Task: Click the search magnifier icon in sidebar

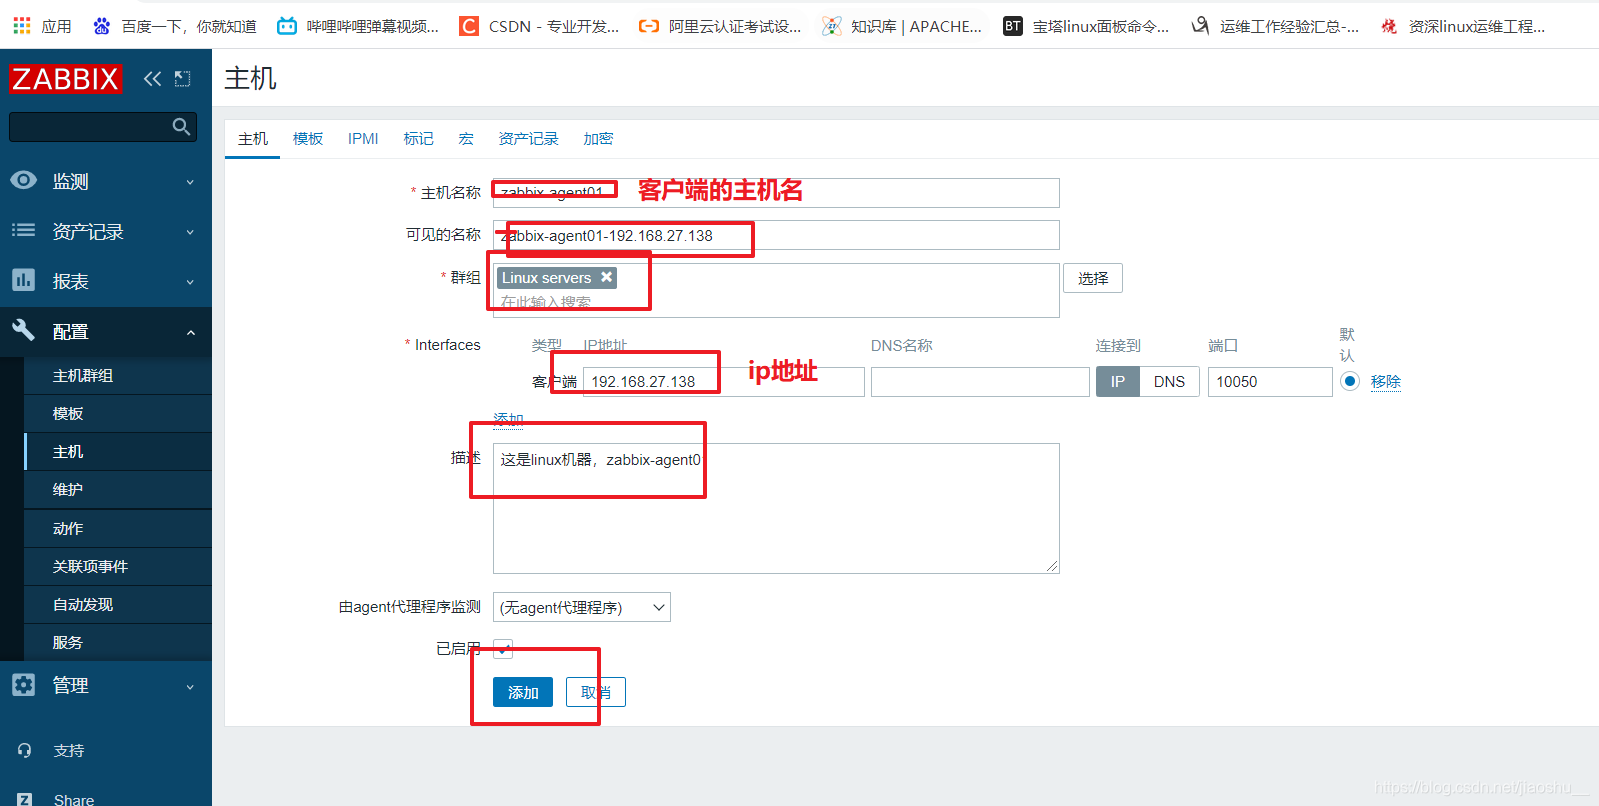Action: coord(181,126)
